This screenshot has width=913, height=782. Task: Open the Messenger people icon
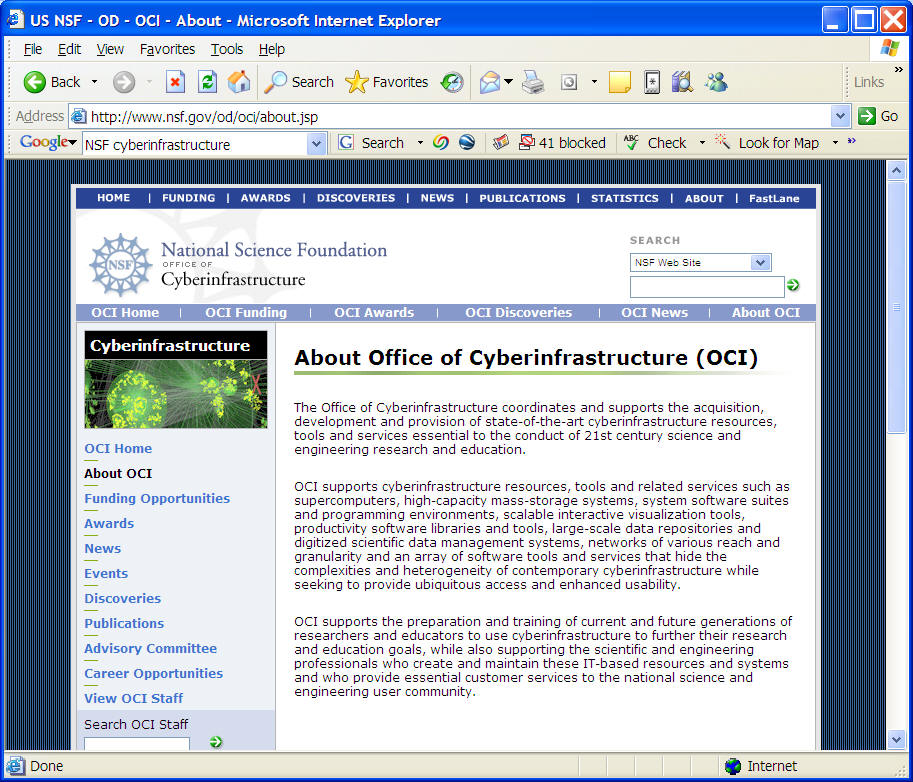click(x=716, y=82)
